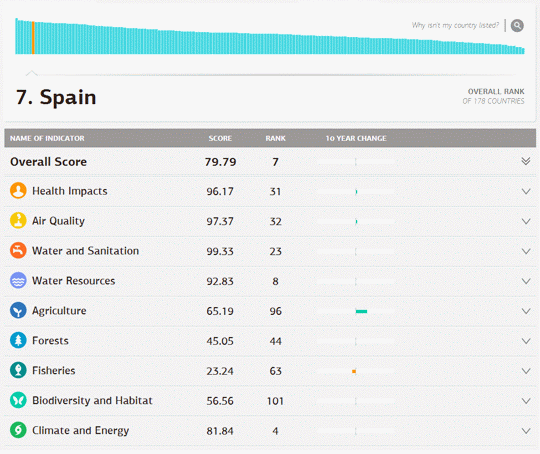The width and height of the screenshot is (540, 454).
Task: Click the Name of Indicator column header
Action: click(x=47, y=138)
